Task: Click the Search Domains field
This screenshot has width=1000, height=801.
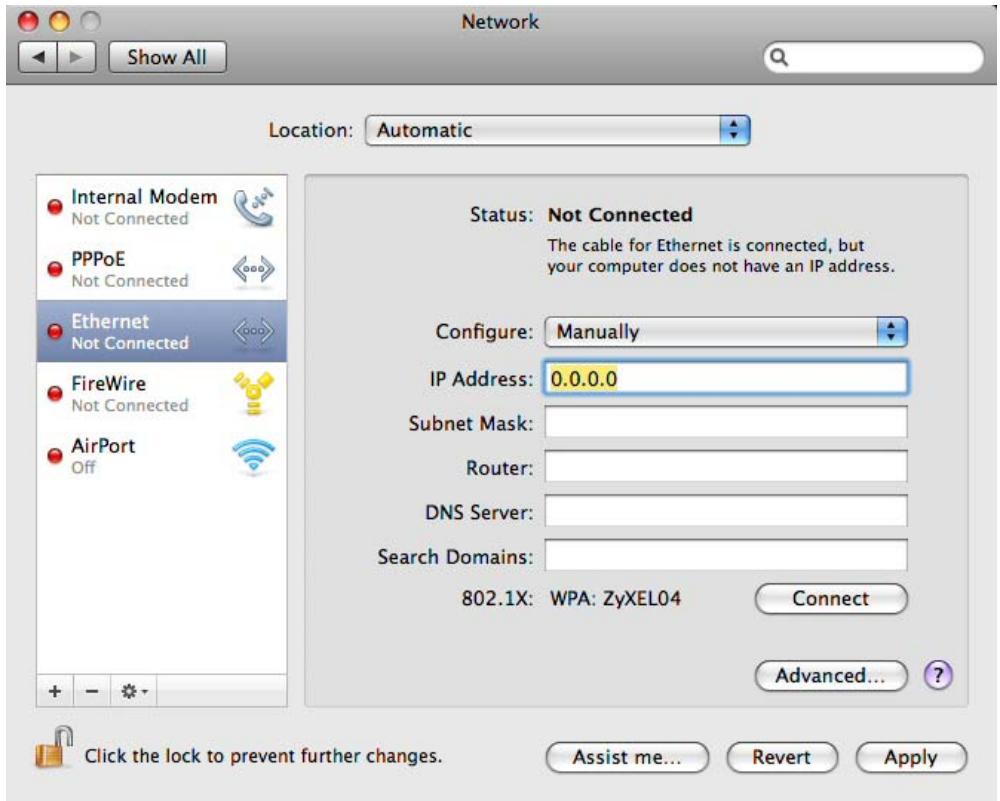Action: [726, 555]
